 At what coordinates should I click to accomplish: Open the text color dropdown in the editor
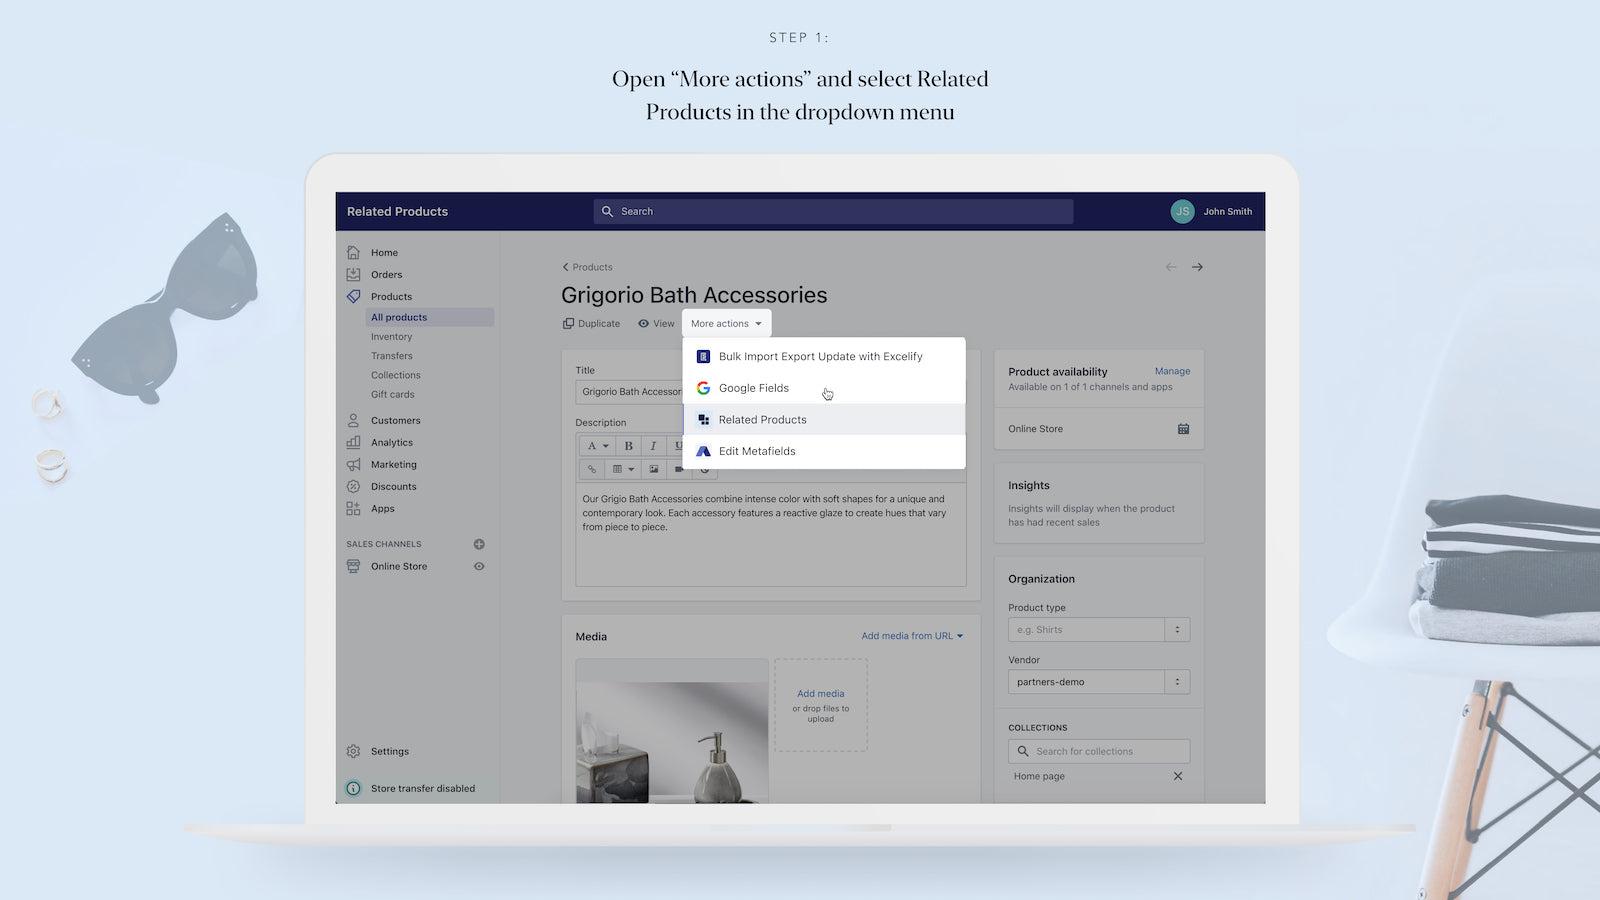coord(598,446)
